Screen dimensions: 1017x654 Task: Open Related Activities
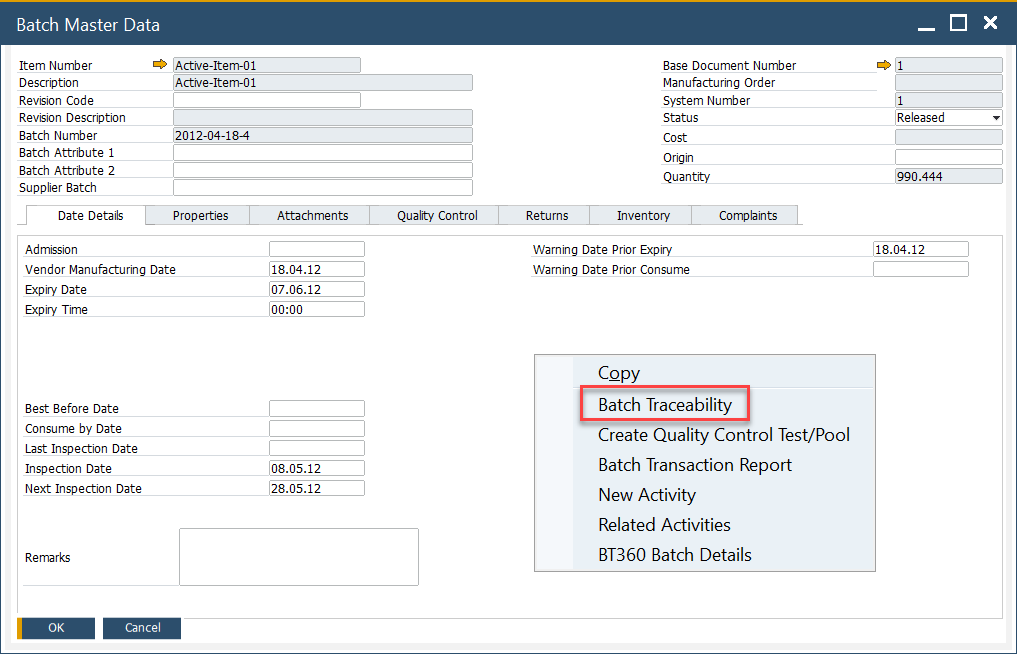point(664,525)
